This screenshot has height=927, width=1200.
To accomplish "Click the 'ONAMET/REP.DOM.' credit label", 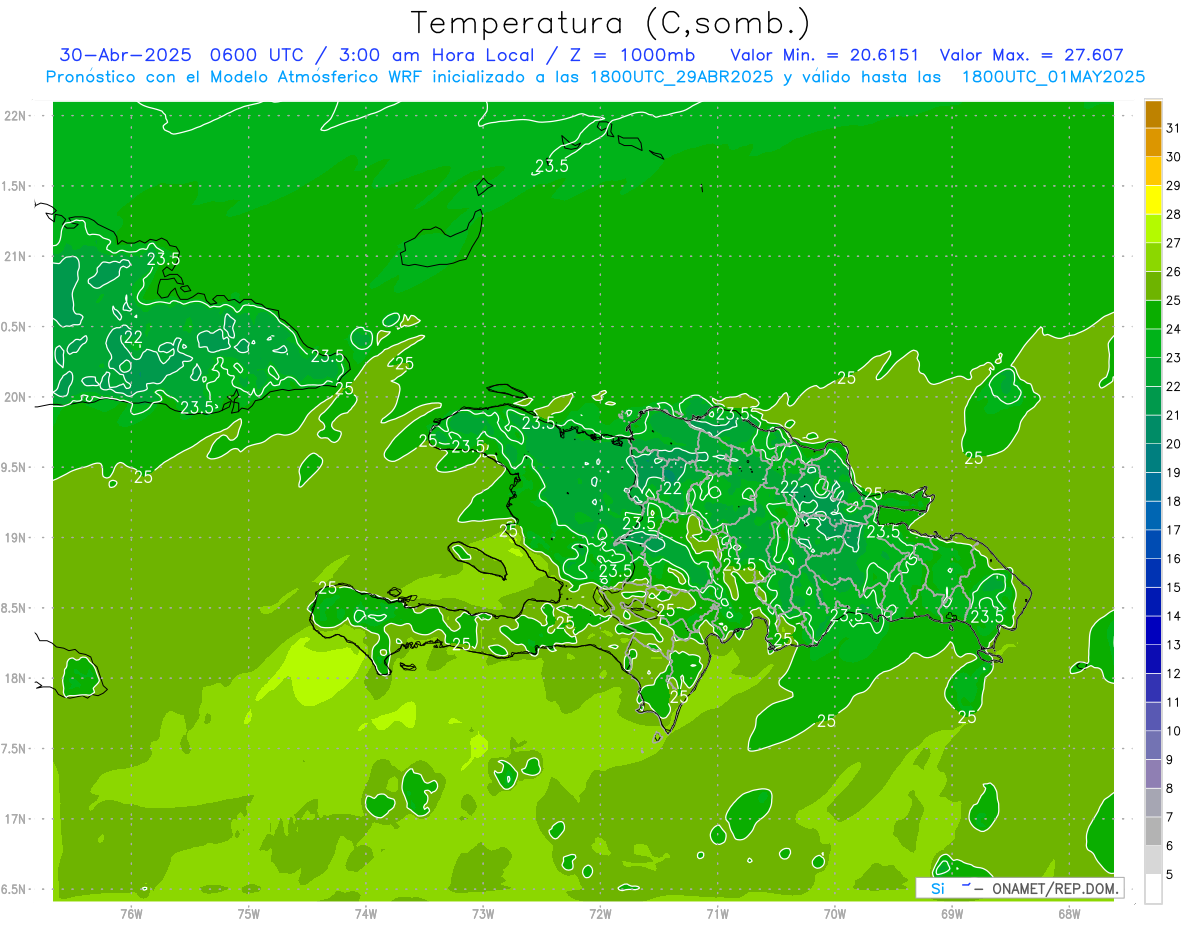I will point(1055,888).
